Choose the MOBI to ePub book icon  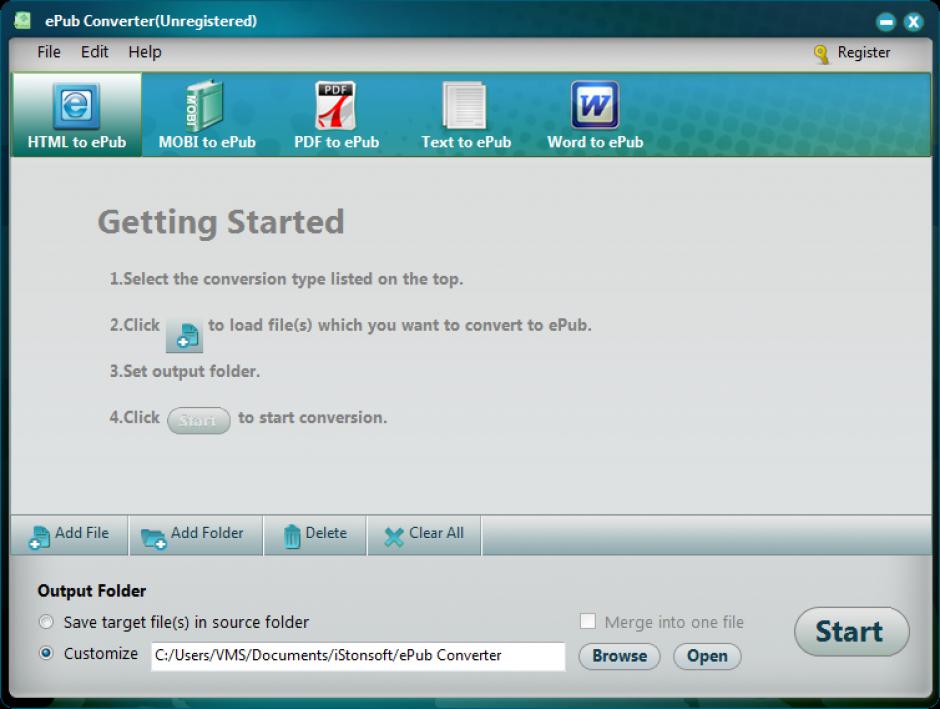click(x=203, y=105)
